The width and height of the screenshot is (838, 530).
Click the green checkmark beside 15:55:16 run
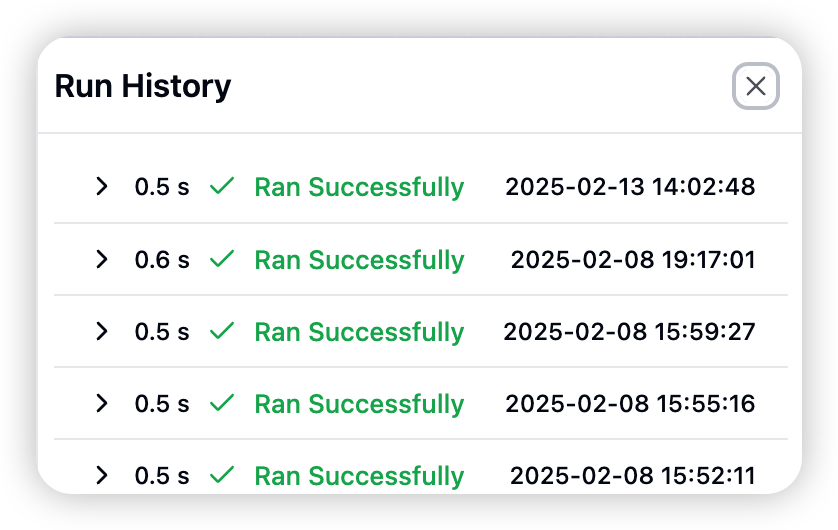pos(222,403)
